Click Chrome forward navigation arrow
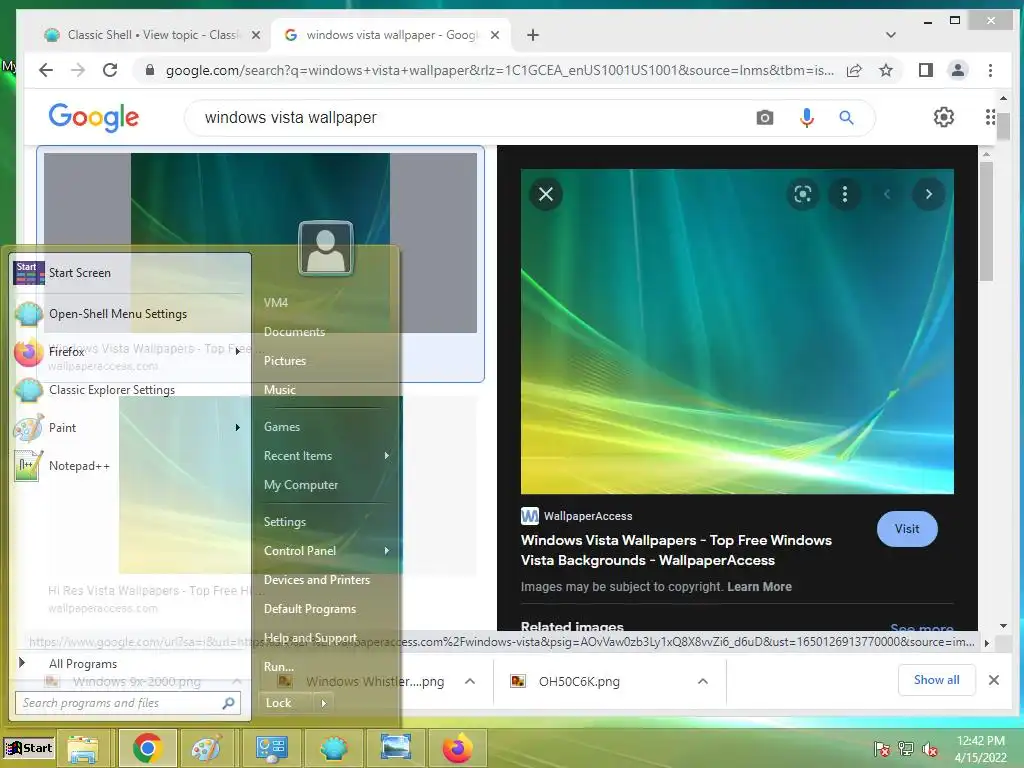 (78, 70)
